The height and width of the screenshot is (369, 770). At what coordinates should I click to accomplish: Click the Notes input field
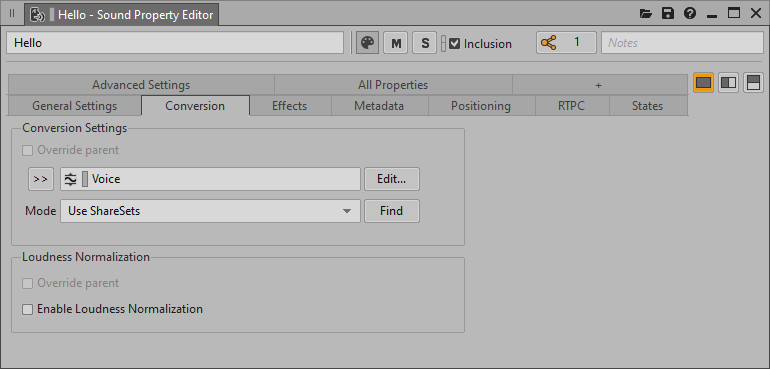[x=682, y=43]
